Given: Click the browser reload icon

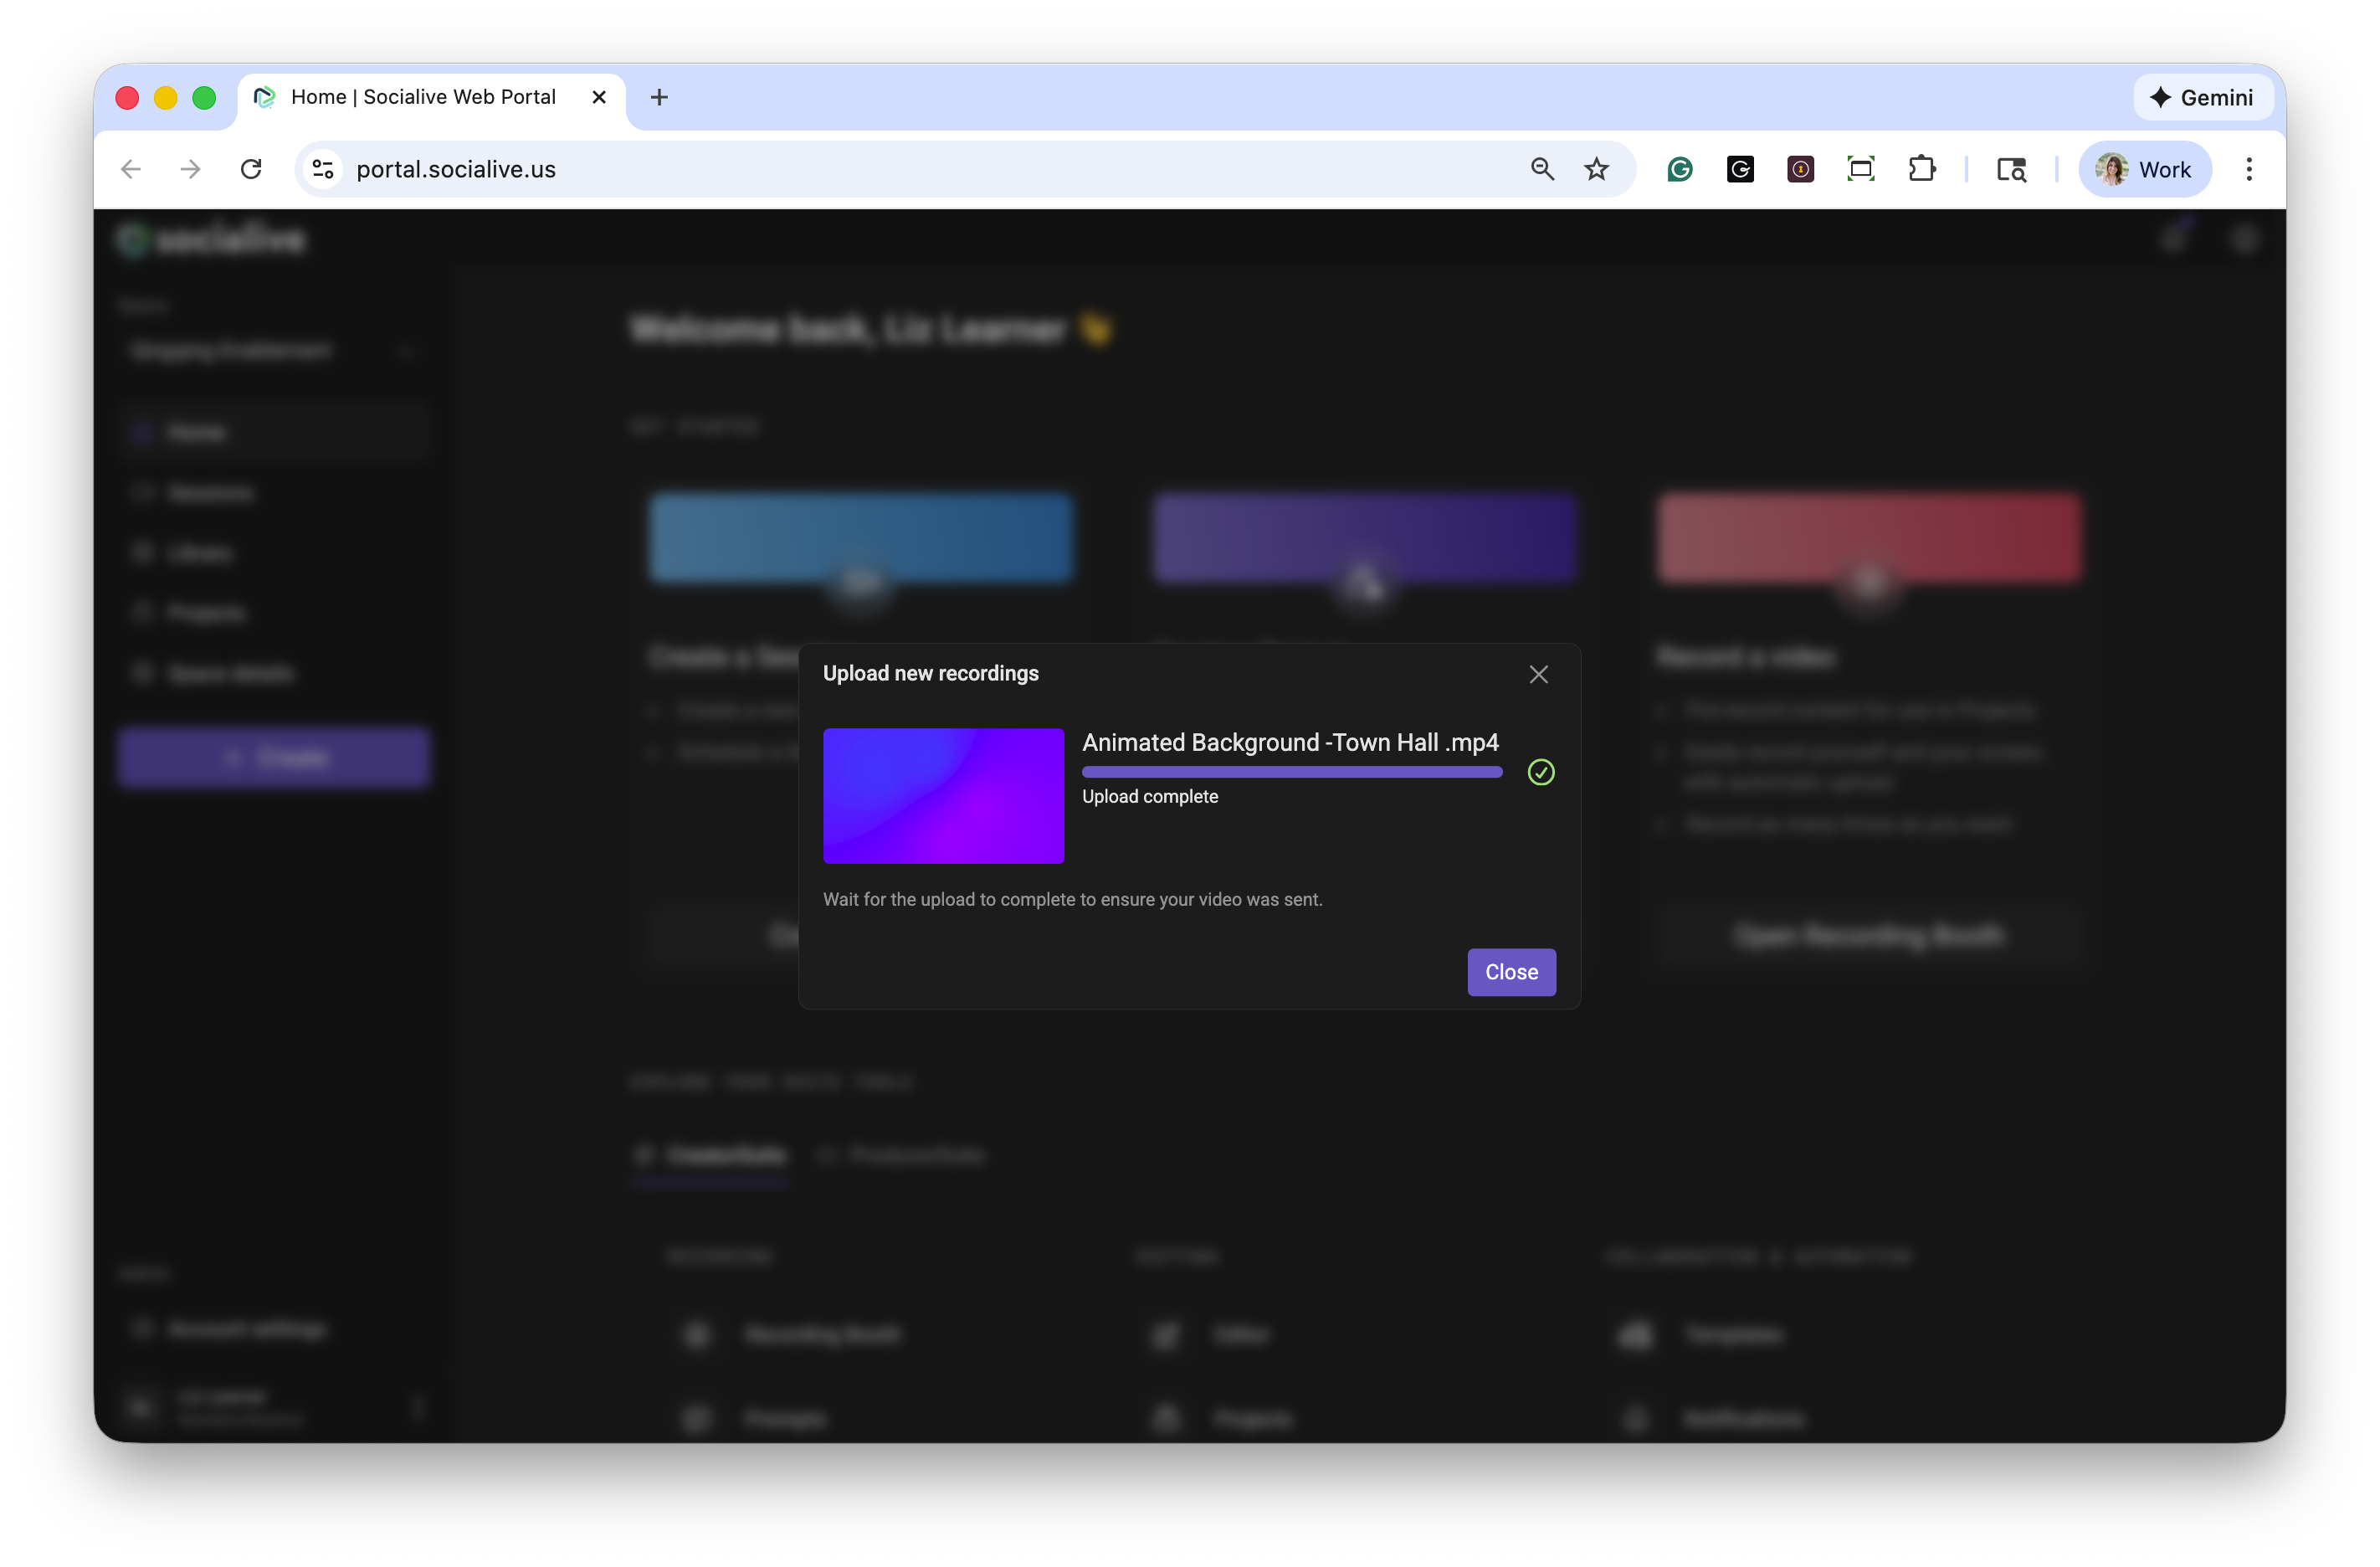Looking at the screenshot, I should point(251,169).
